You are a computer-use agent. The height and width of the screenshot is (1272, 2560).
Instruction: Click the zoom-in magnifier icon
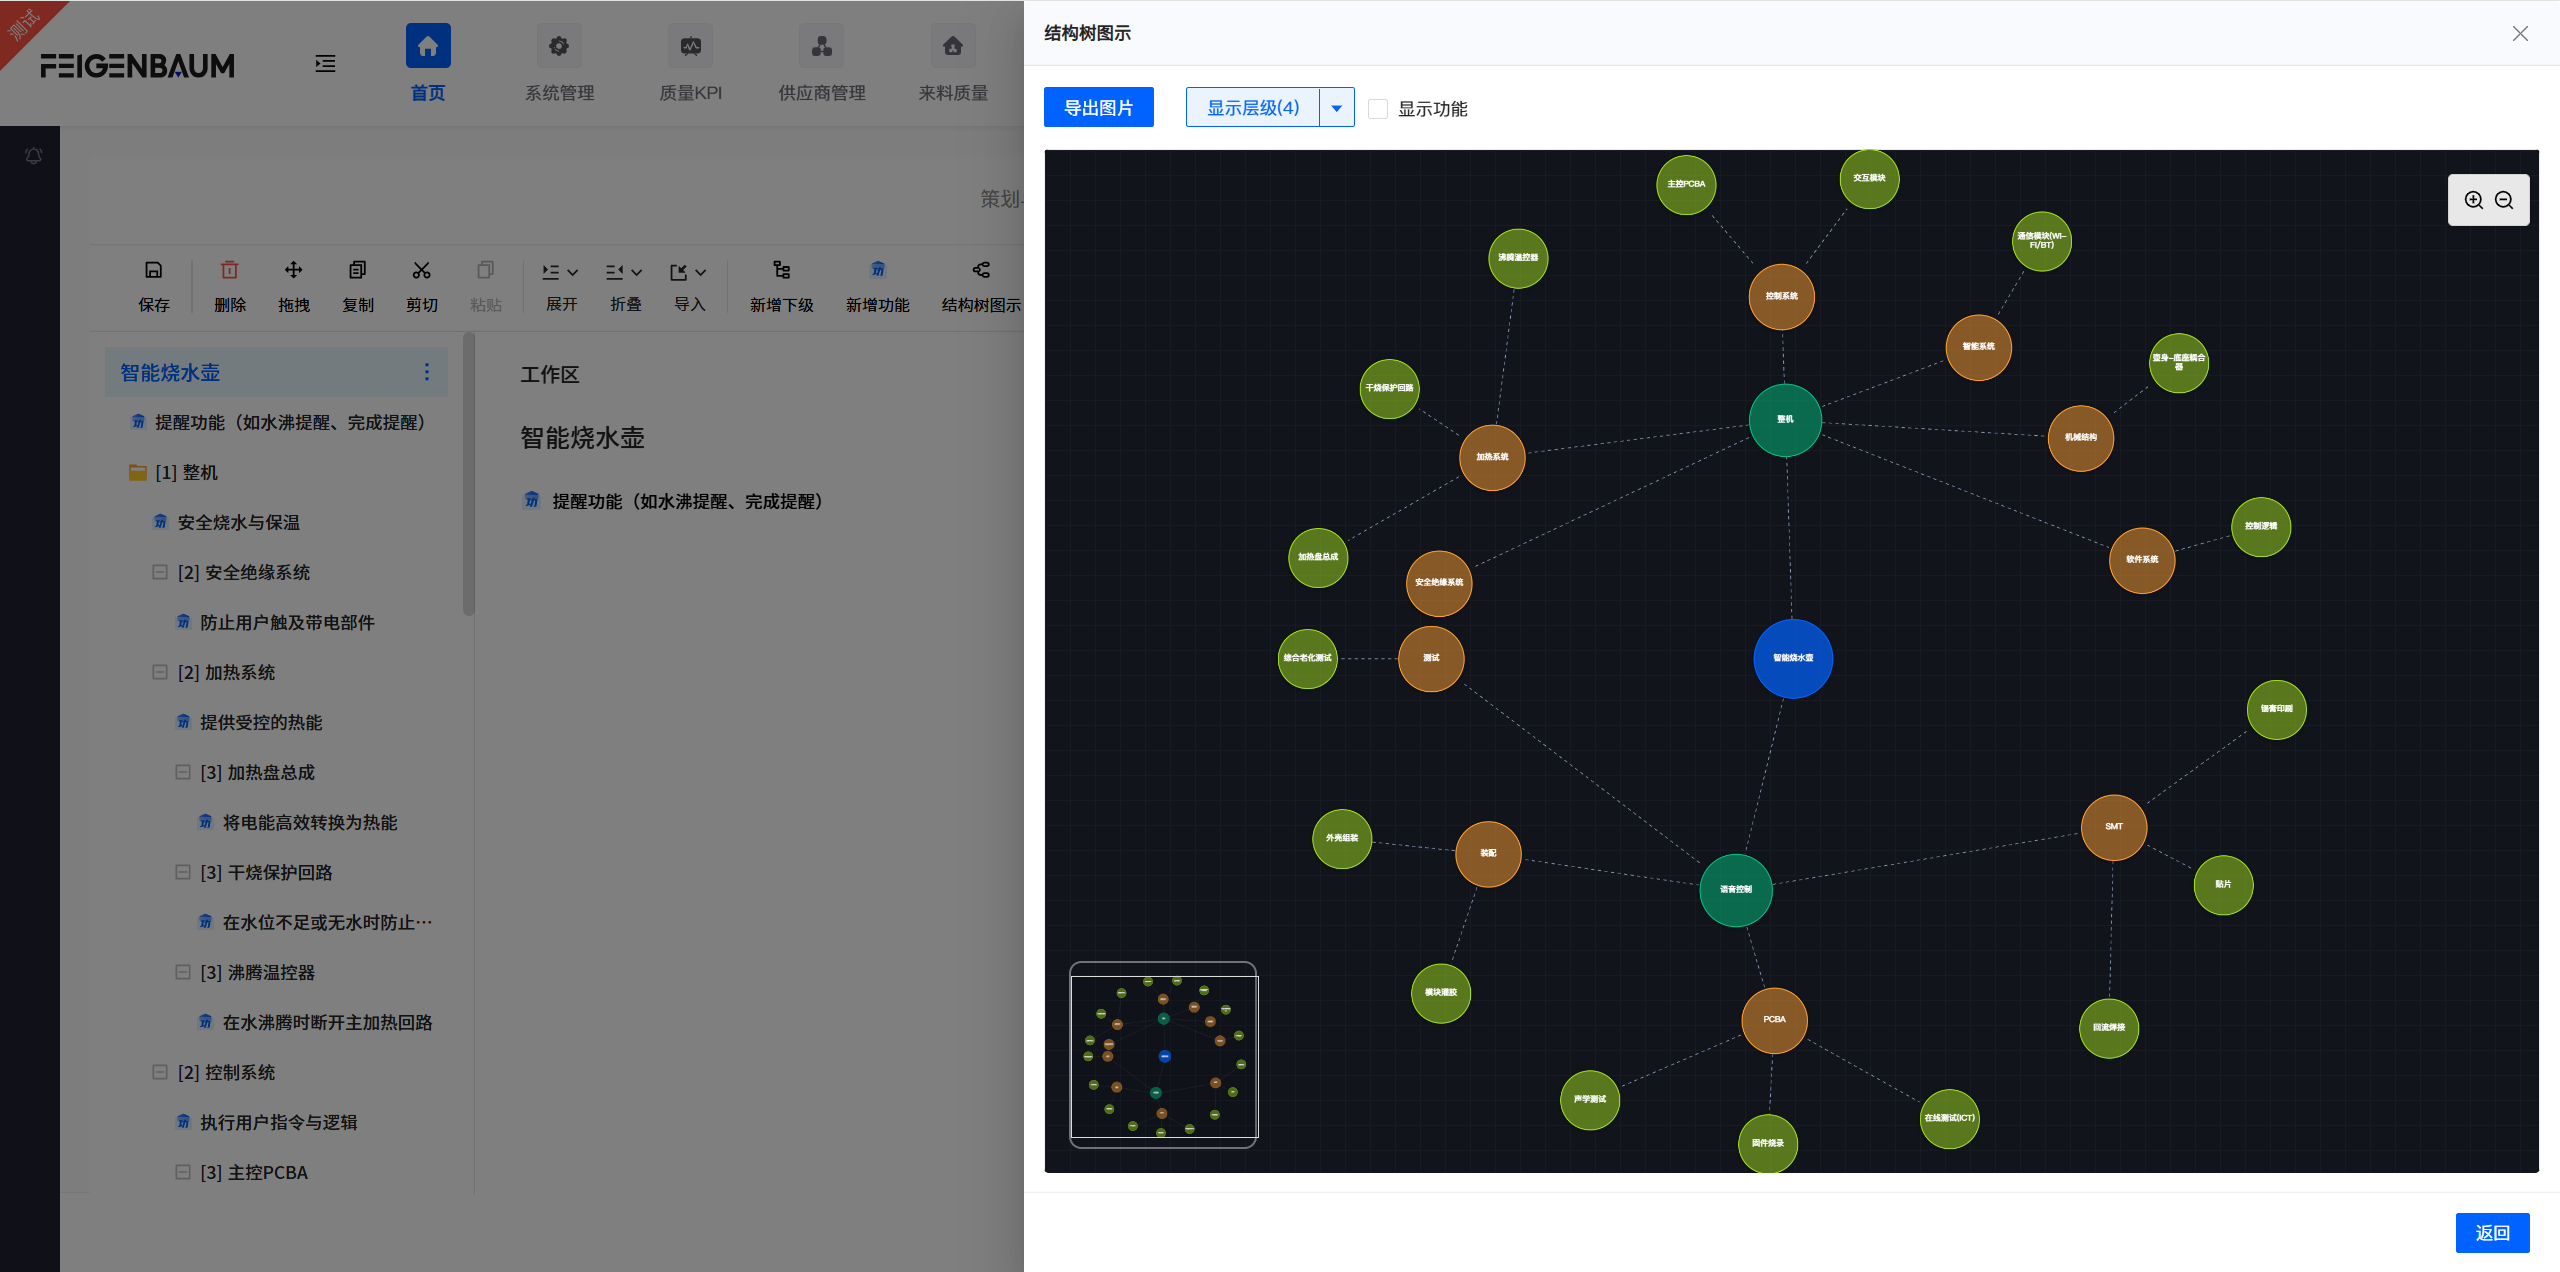(x=2473, y=200)
